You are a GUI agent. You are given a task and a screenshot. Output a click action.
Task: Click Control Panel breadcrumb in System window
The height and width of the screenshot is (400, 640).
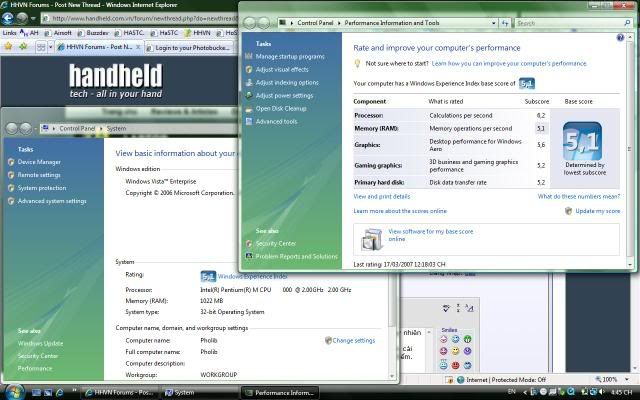point(77,129)
